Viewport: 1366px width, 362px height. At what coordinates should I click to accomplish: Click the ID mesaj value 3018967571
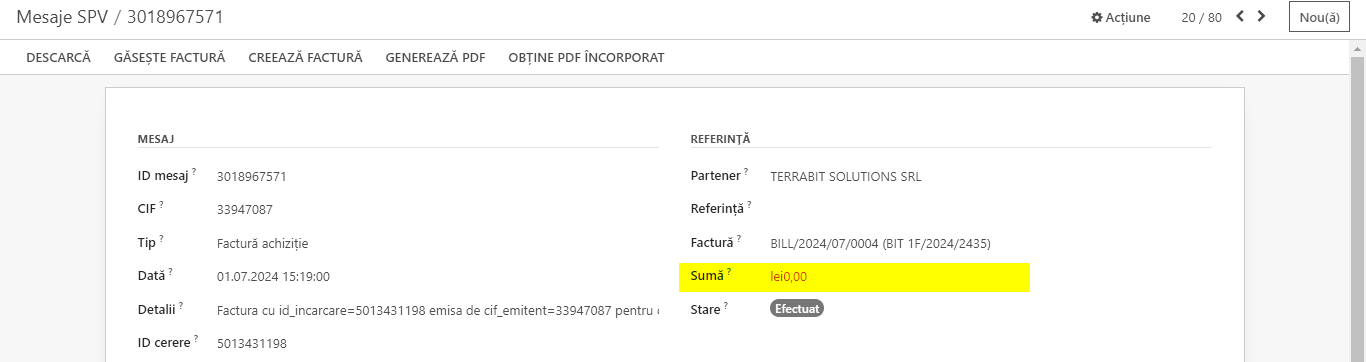click(252, 176)
